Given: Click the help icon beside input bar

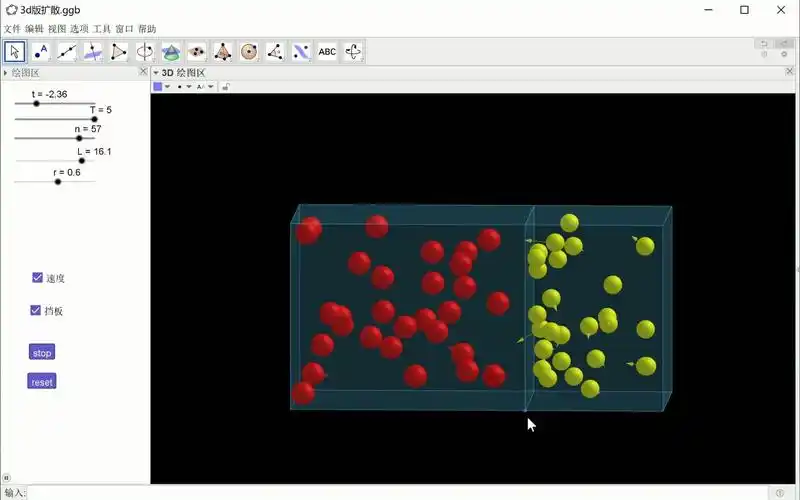Looking at the screenshot, I should (780, 493).
